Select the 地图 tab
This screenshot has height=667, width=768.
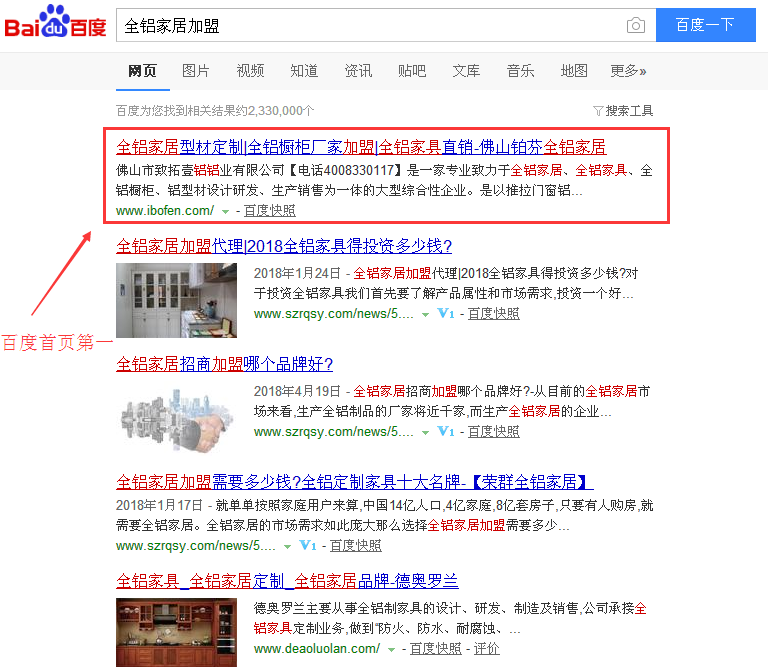pyautogui.click(x=574, y=71)
